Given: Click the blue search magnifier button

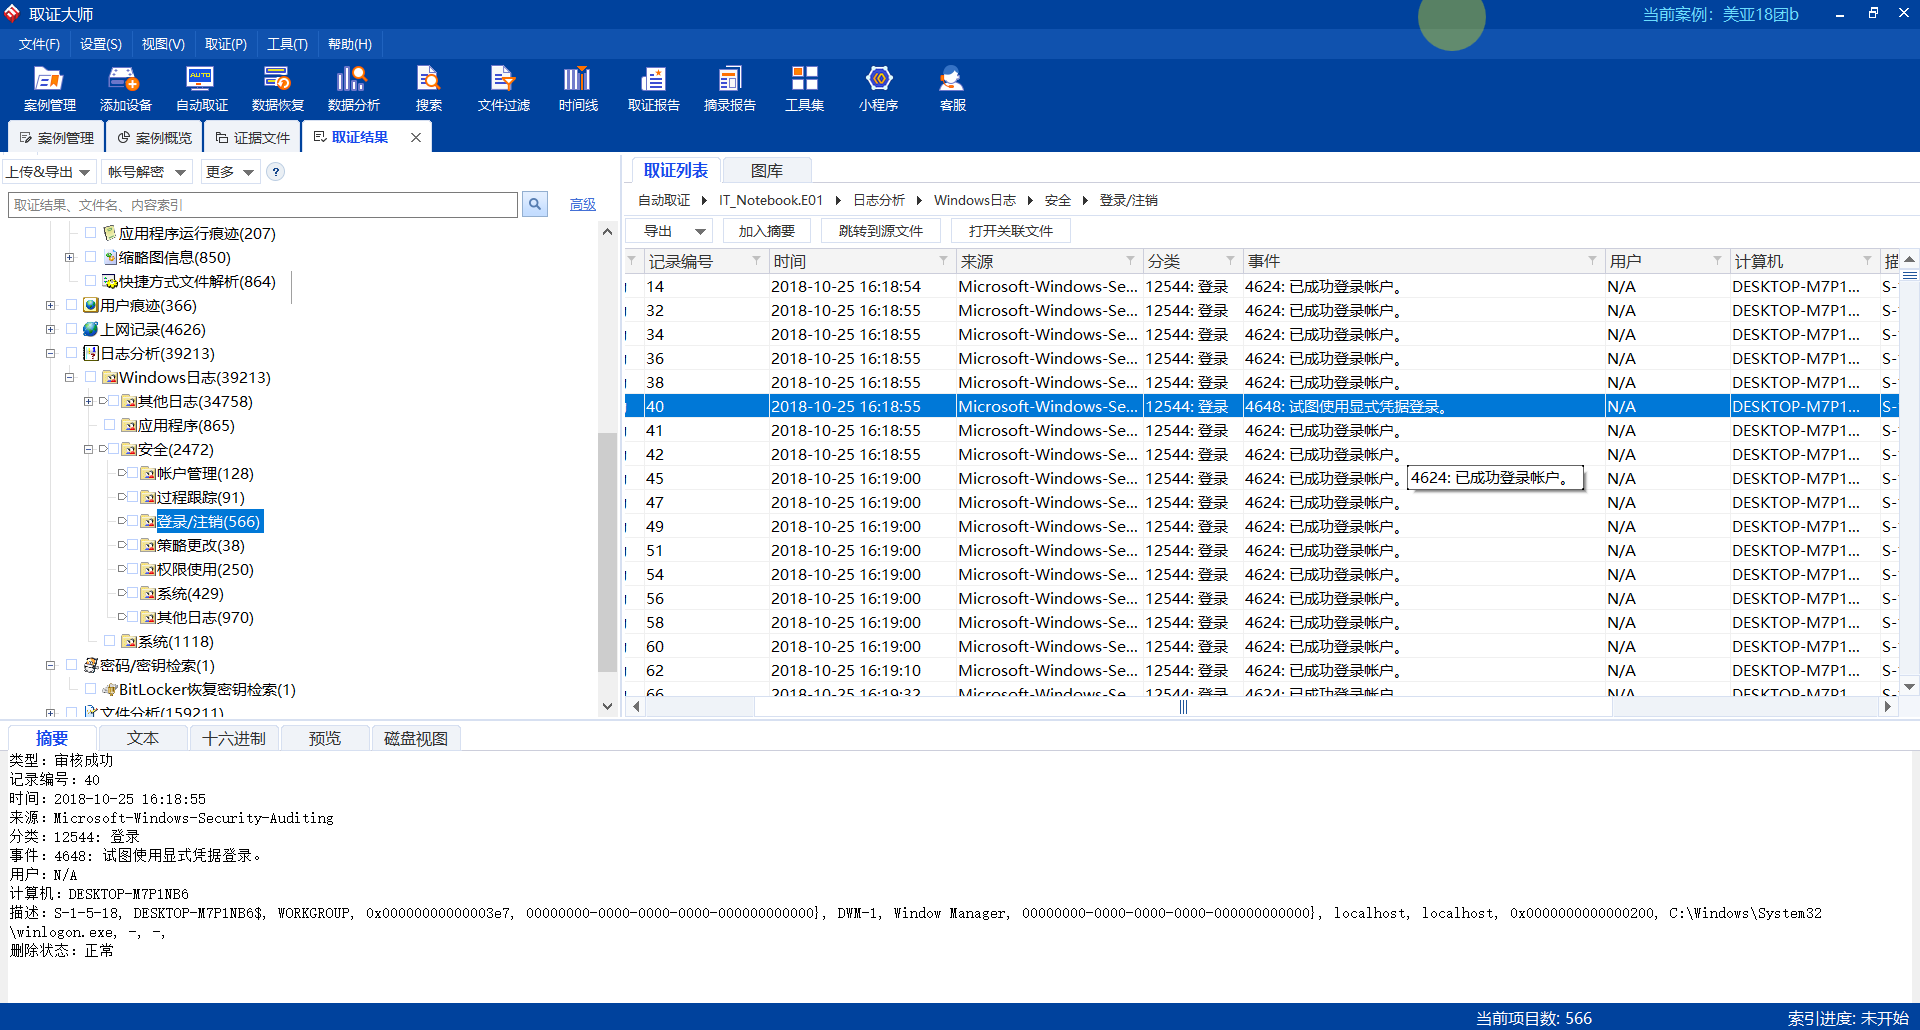Looking at the screenshot, I should coord(535,204).
